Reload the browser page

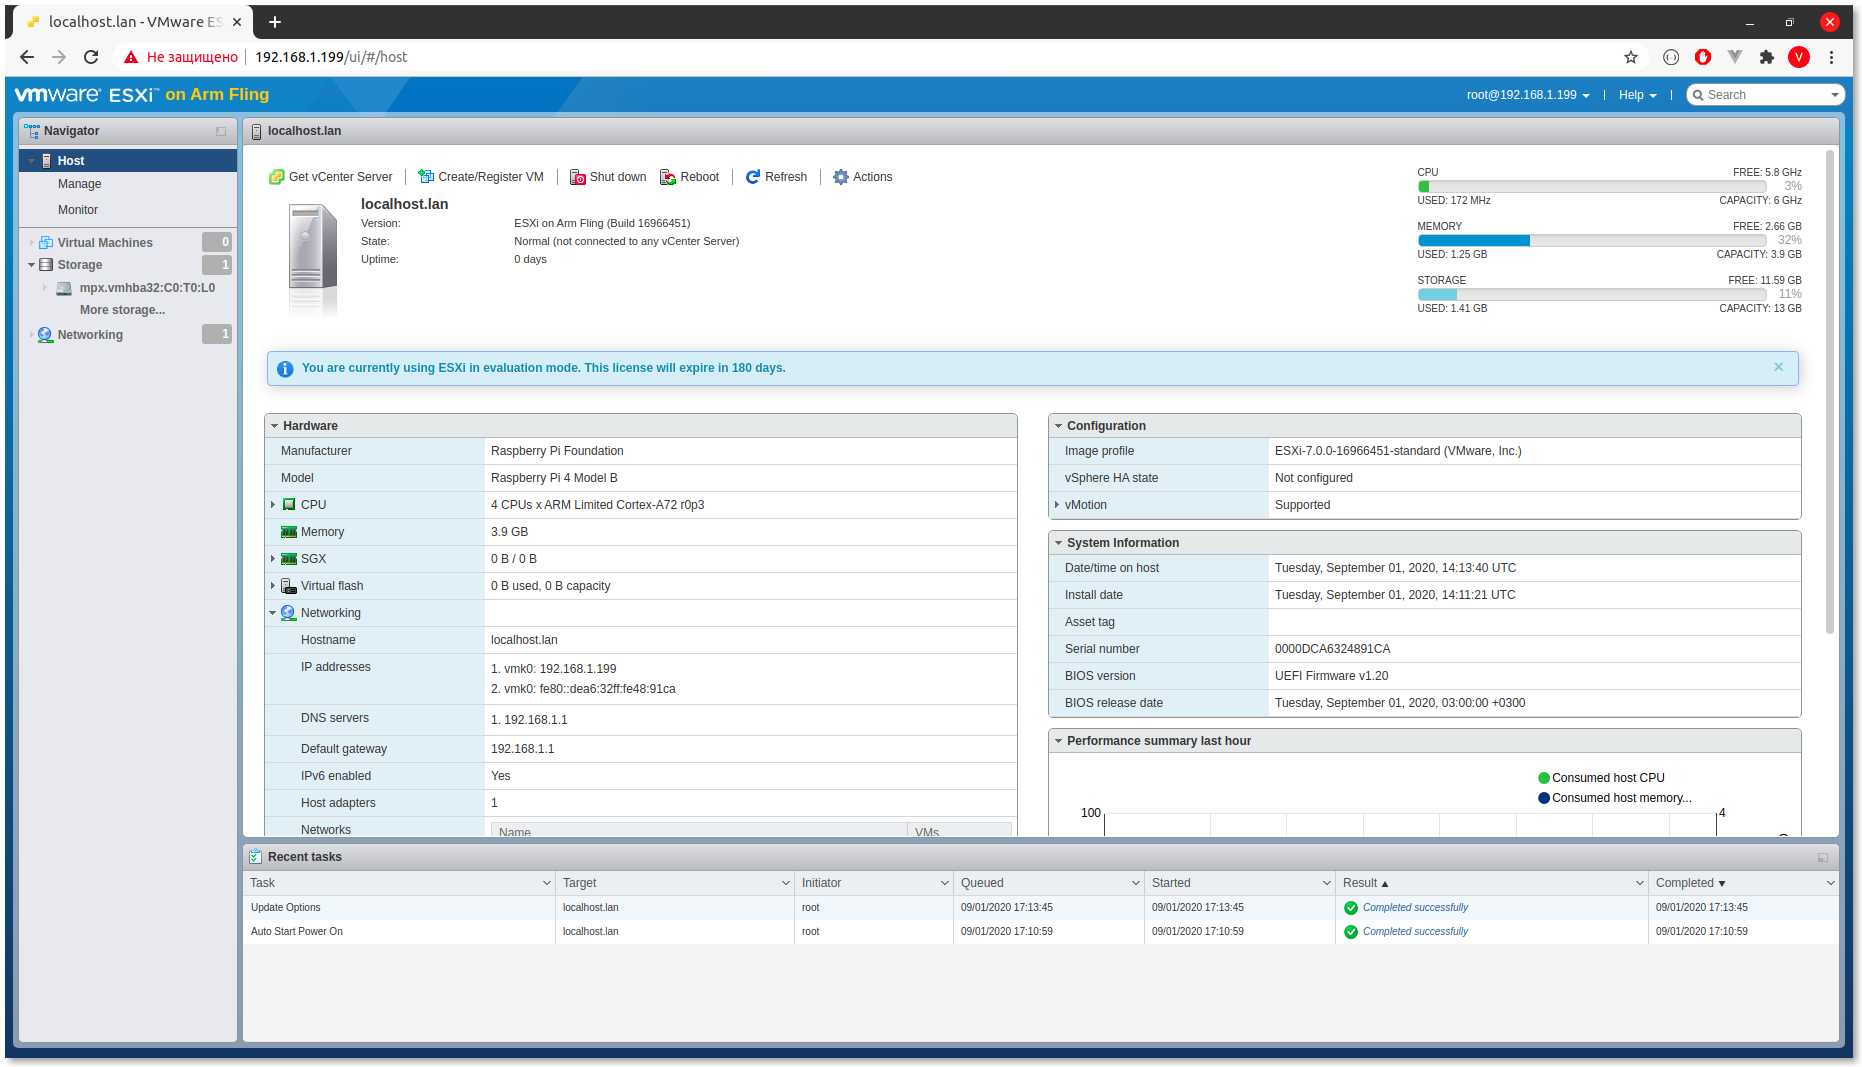91,57
